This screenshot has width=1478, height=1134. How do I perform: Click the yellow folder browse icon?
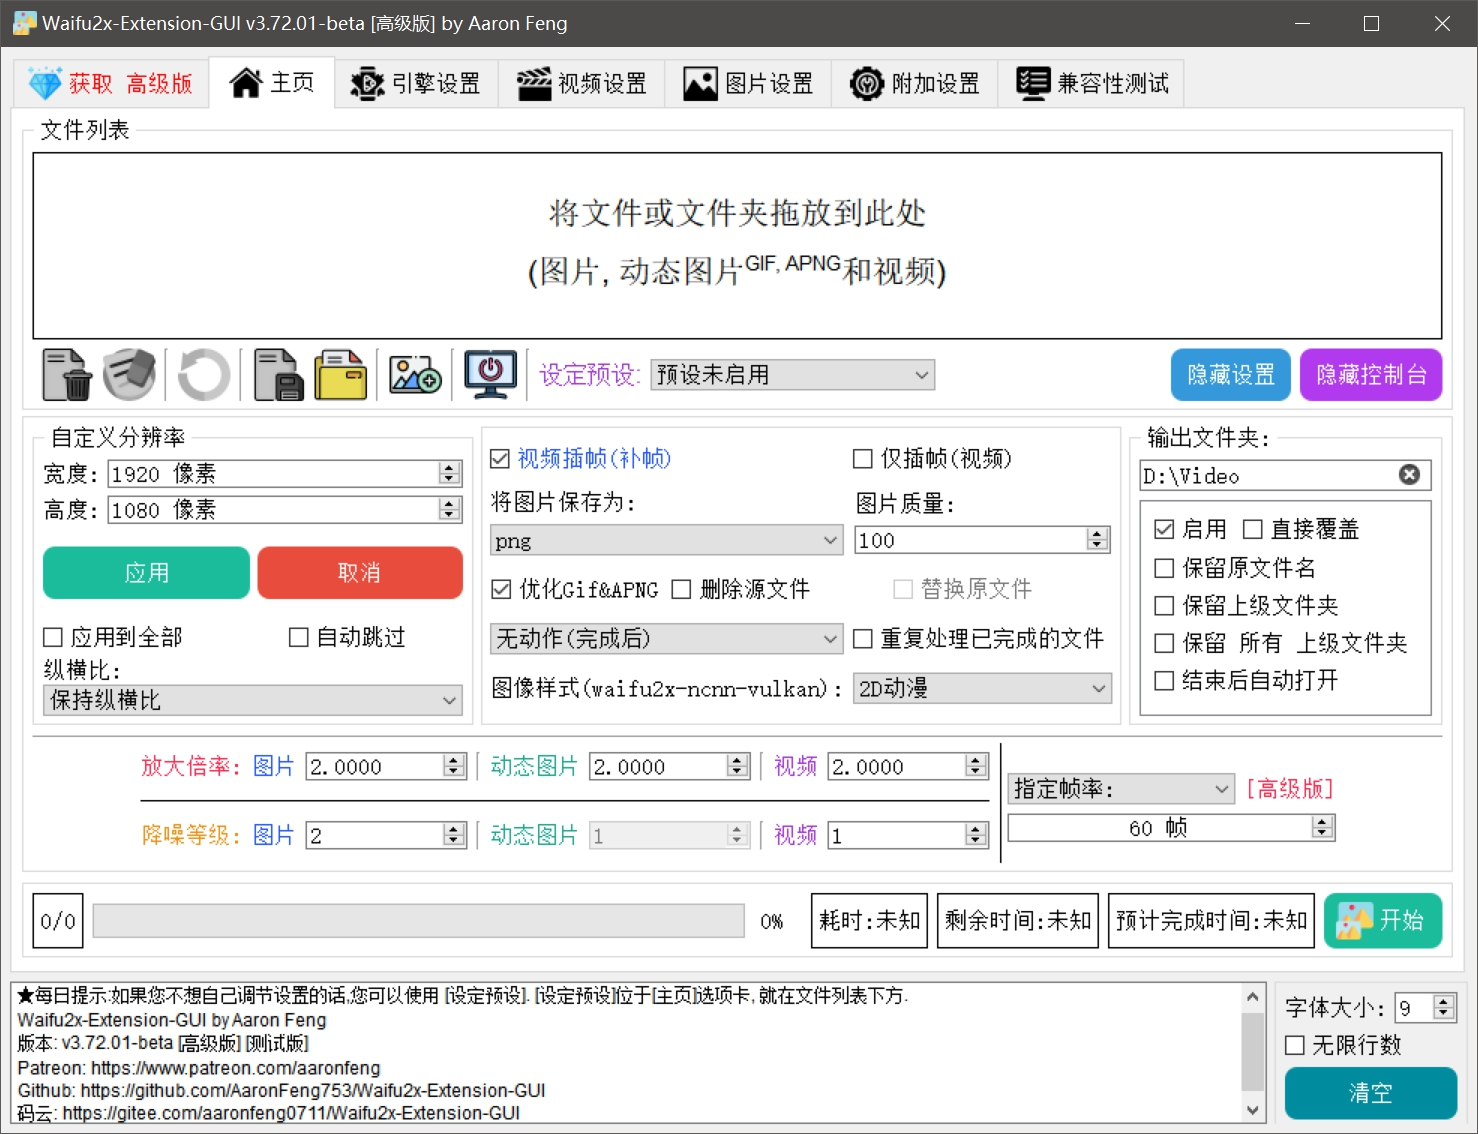click(x=341, y=375)
